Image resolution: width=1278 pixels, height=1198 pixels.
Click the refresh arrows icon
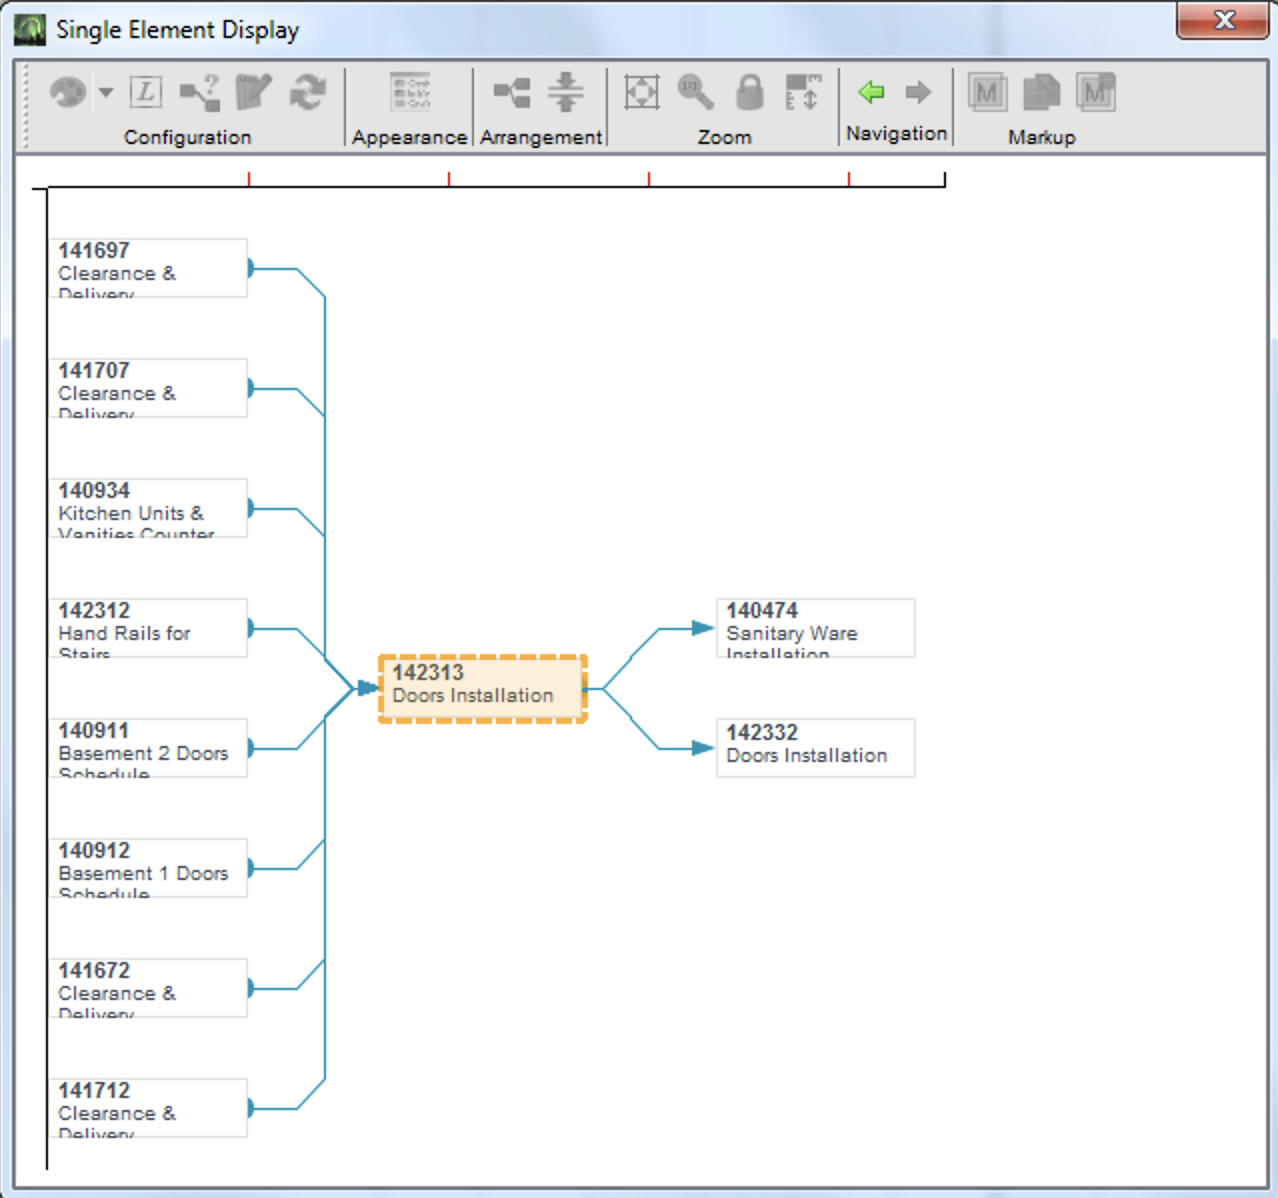(307, 93)
